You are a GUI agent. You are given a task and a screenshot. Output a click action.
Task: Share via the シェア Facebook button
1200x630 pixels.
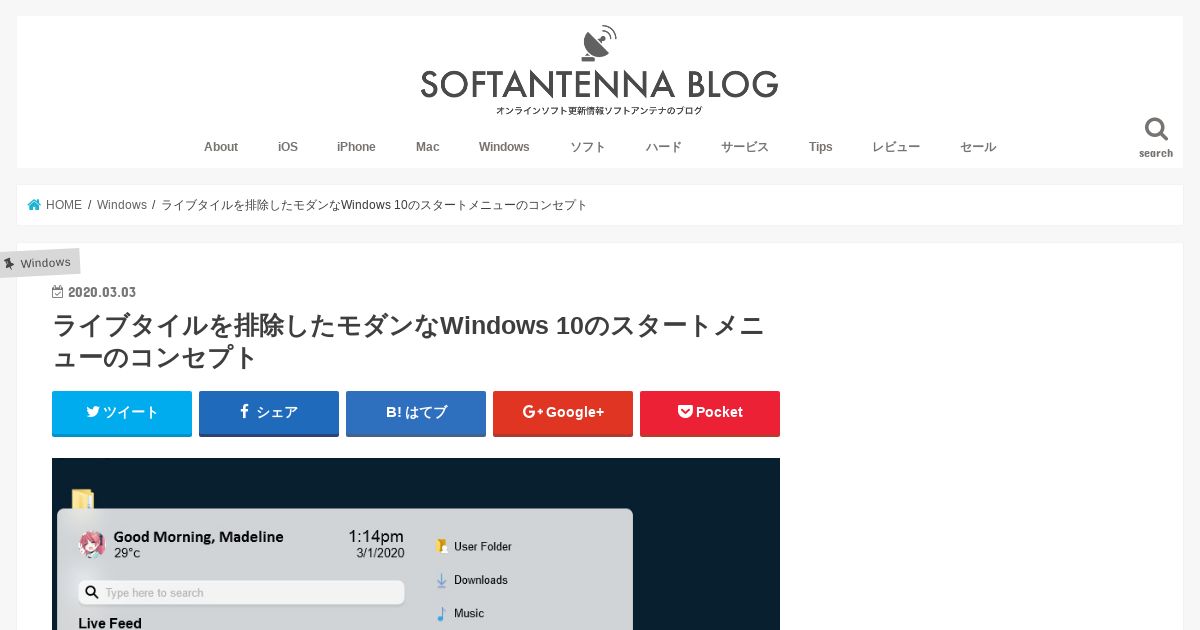point(269,413)
